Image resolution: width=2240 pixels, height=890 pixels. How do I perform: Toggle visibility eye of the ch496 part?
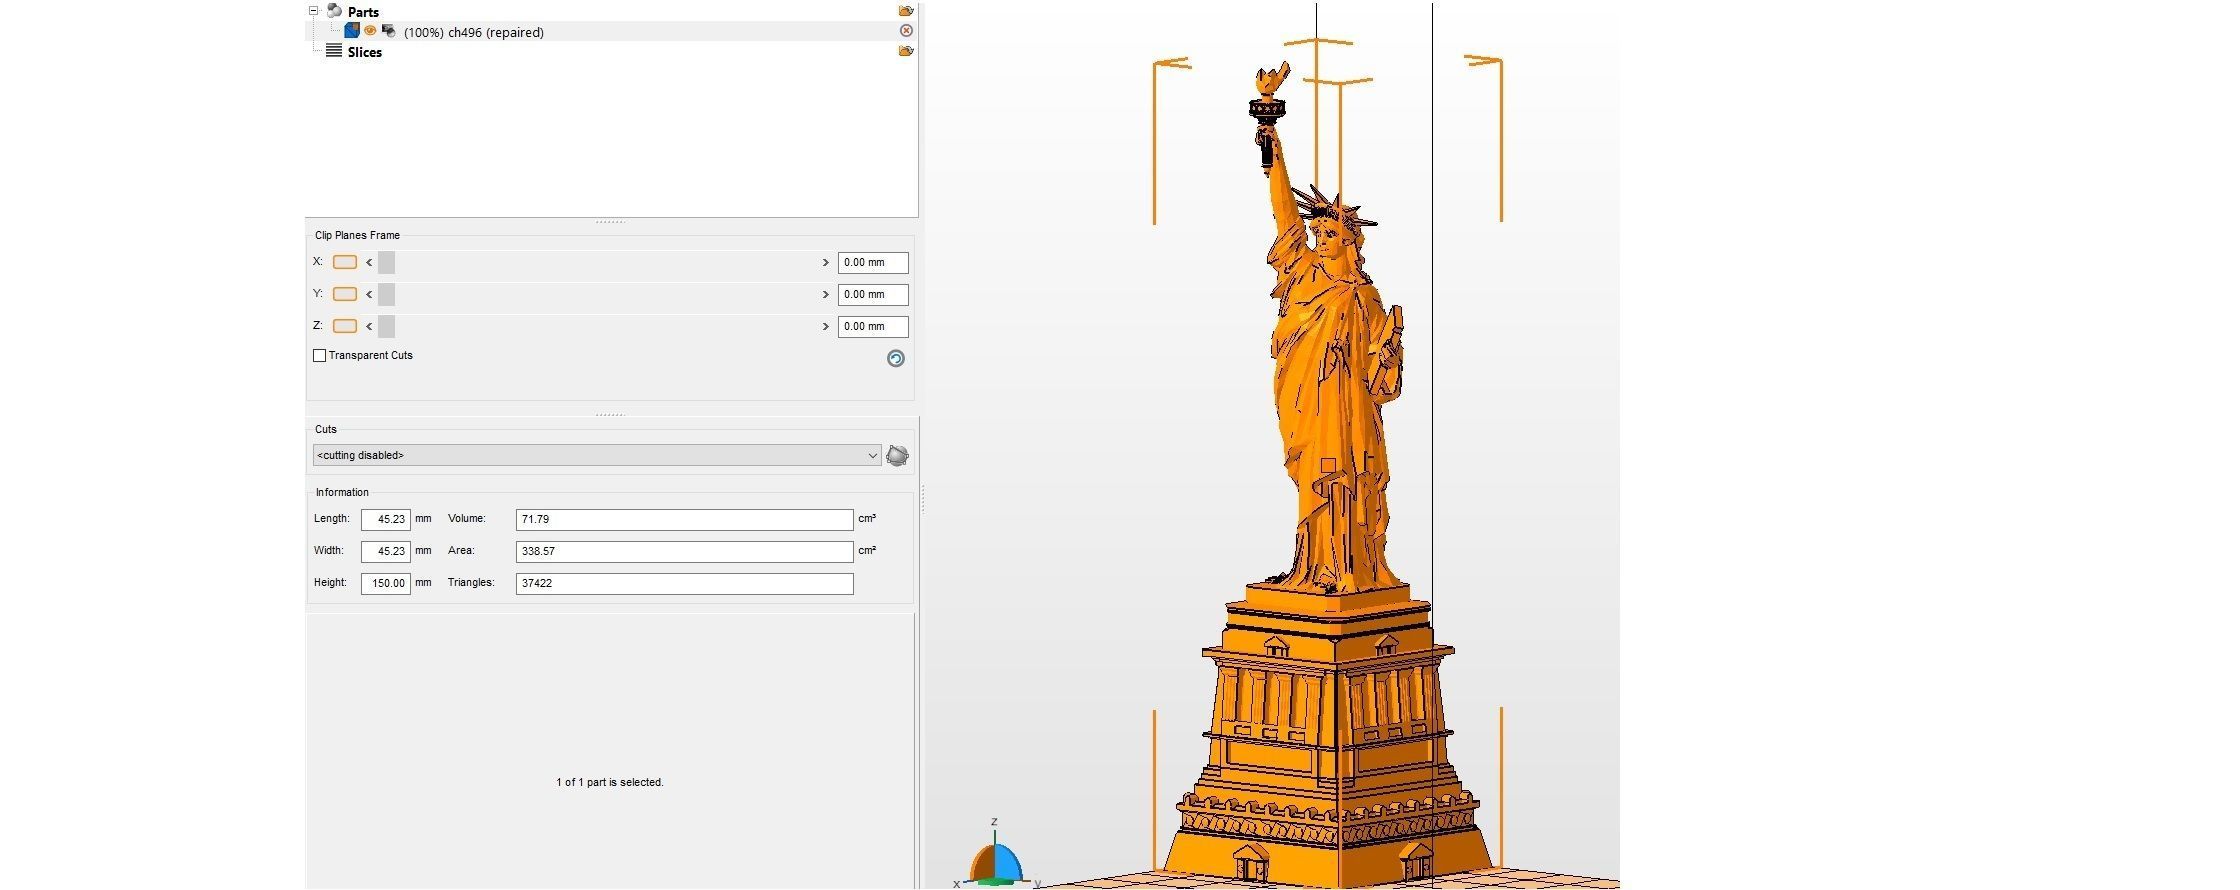click(370, 31)
